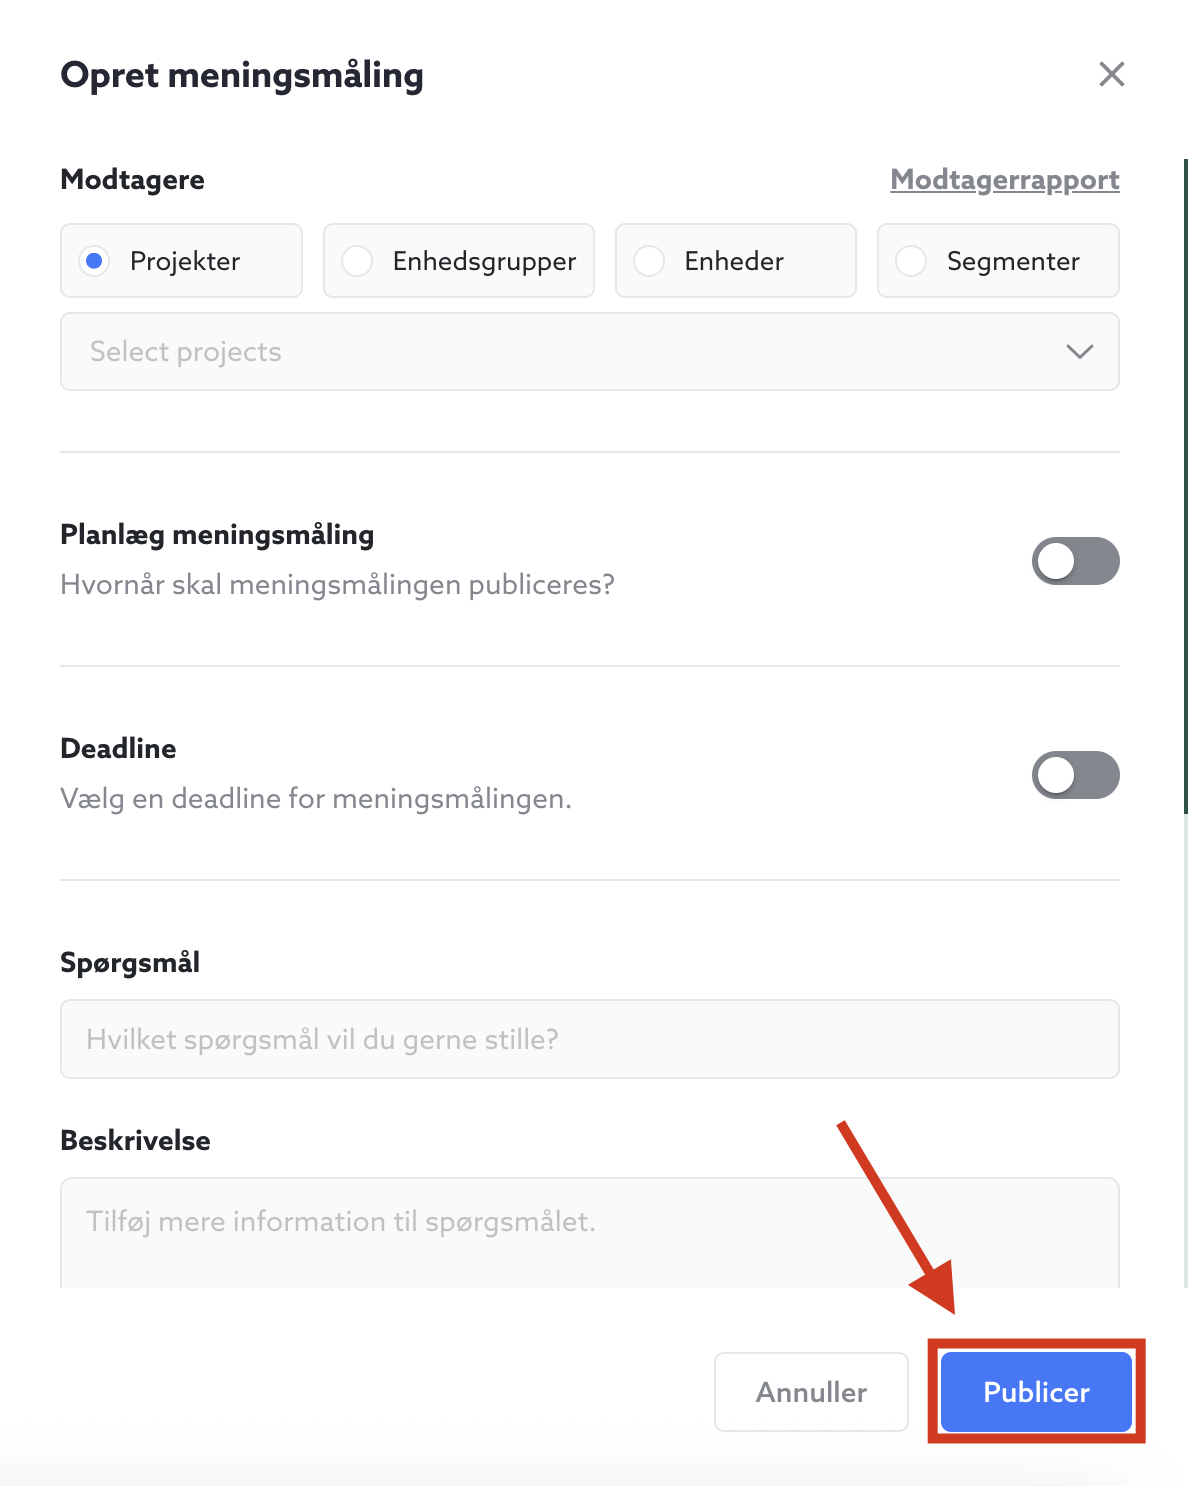Turn on the Deadline switch
1188x1486 pixels.
click(x=1075, y=775)
